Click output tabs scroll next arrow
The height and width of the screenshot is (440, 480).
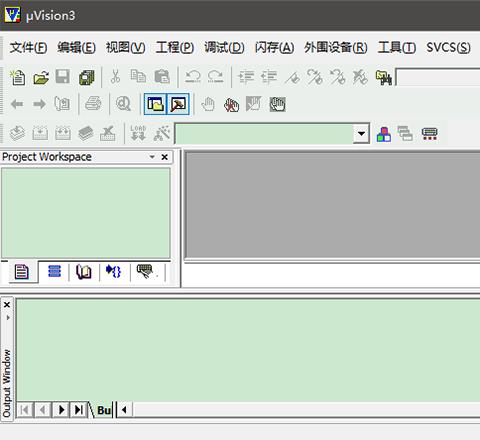61,409
